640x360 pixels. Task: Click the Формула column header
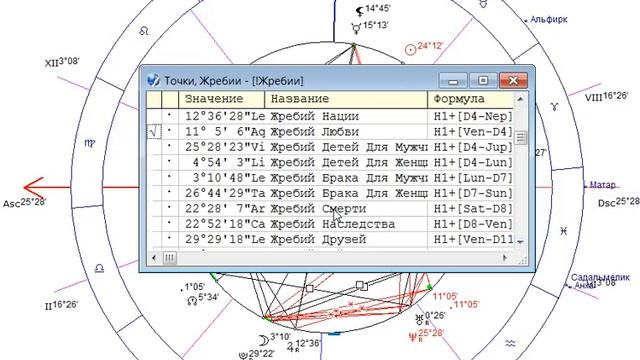[x=470, y=99]
